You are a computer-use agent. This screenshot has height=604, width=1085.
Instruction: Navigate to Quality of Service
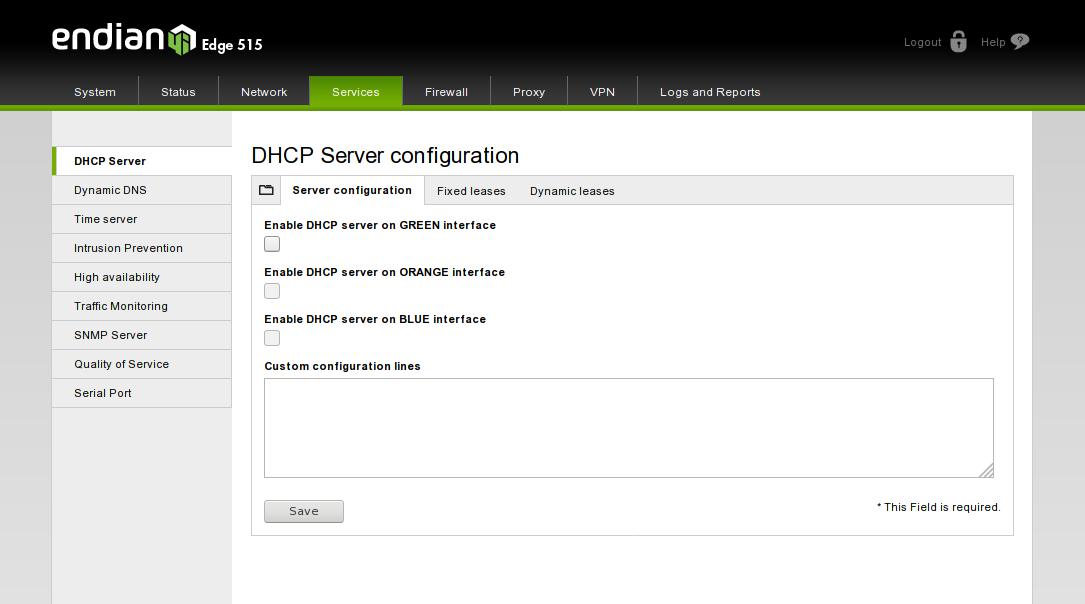tap(121, 364)
